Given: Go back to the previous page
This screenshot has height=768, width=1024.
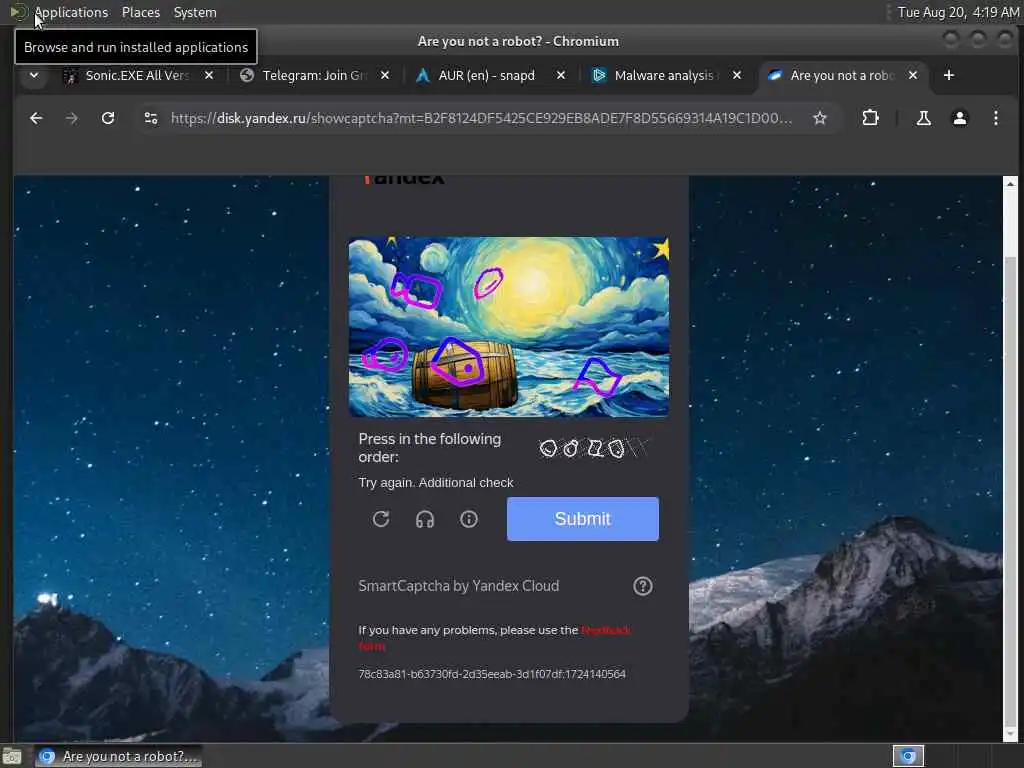Looking at the screenshot, I should click(x=36, y=118).
